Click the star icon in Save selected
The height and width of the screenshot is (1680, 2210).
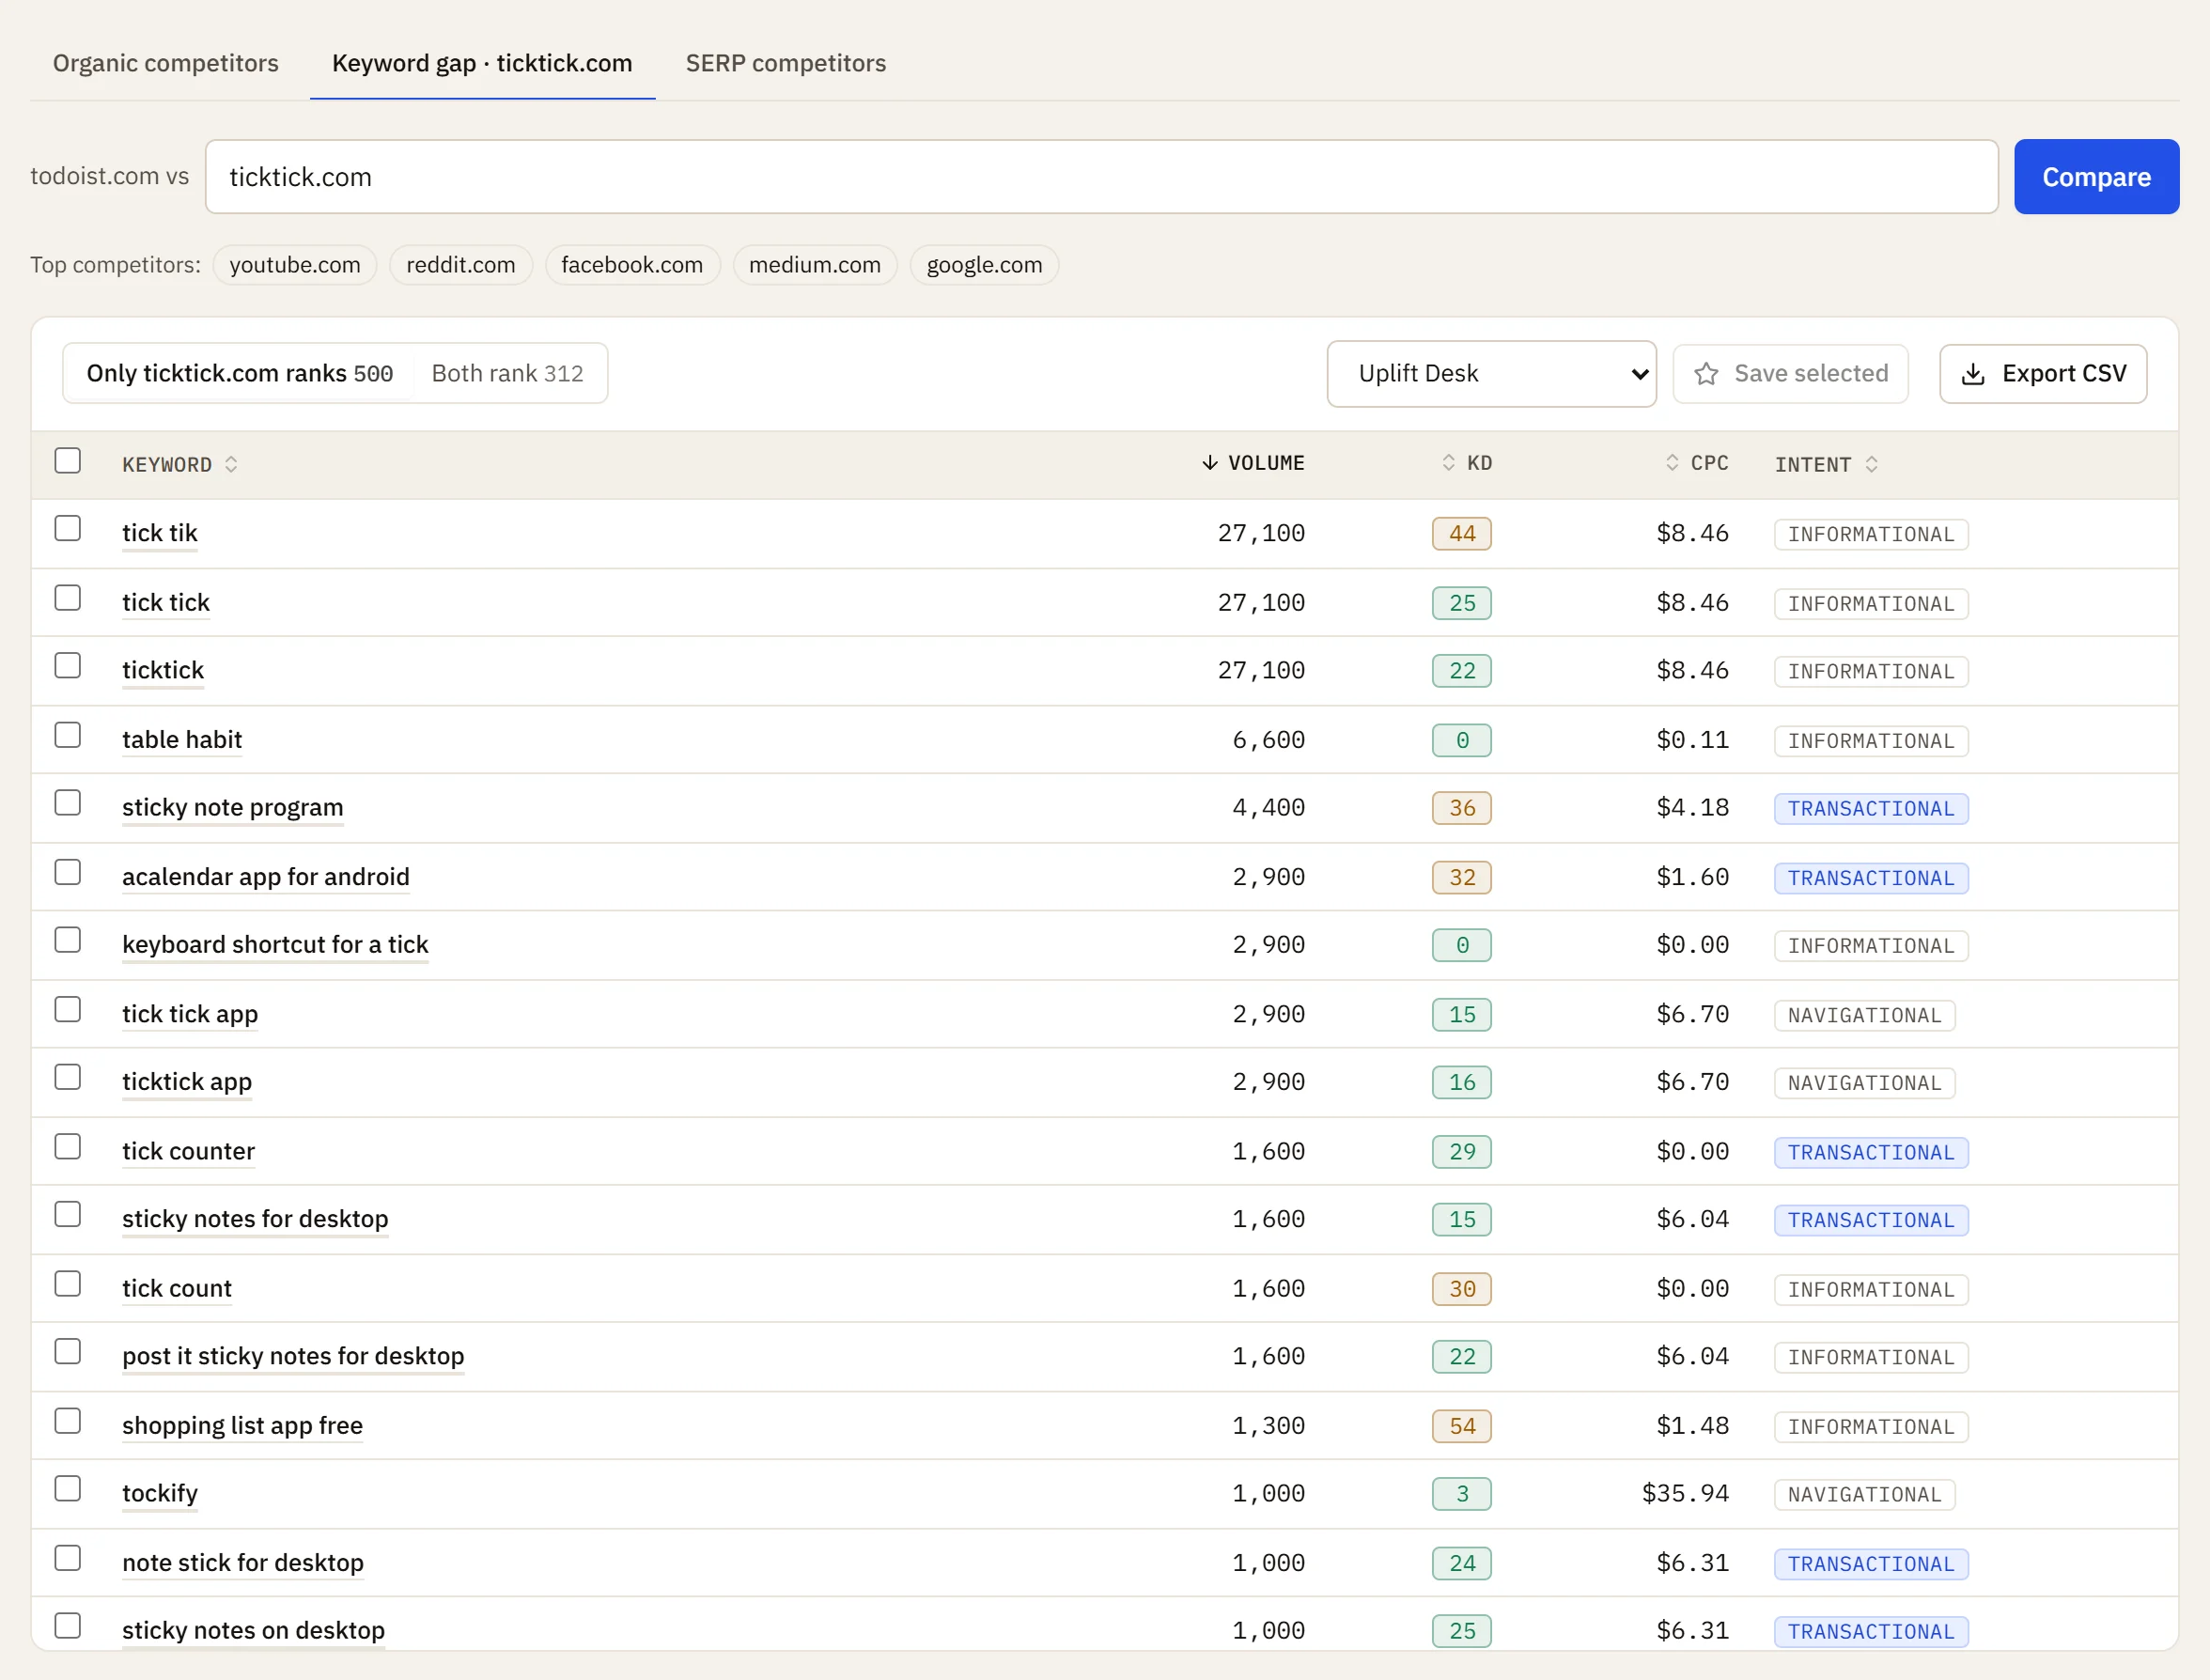click(1706, 374)
